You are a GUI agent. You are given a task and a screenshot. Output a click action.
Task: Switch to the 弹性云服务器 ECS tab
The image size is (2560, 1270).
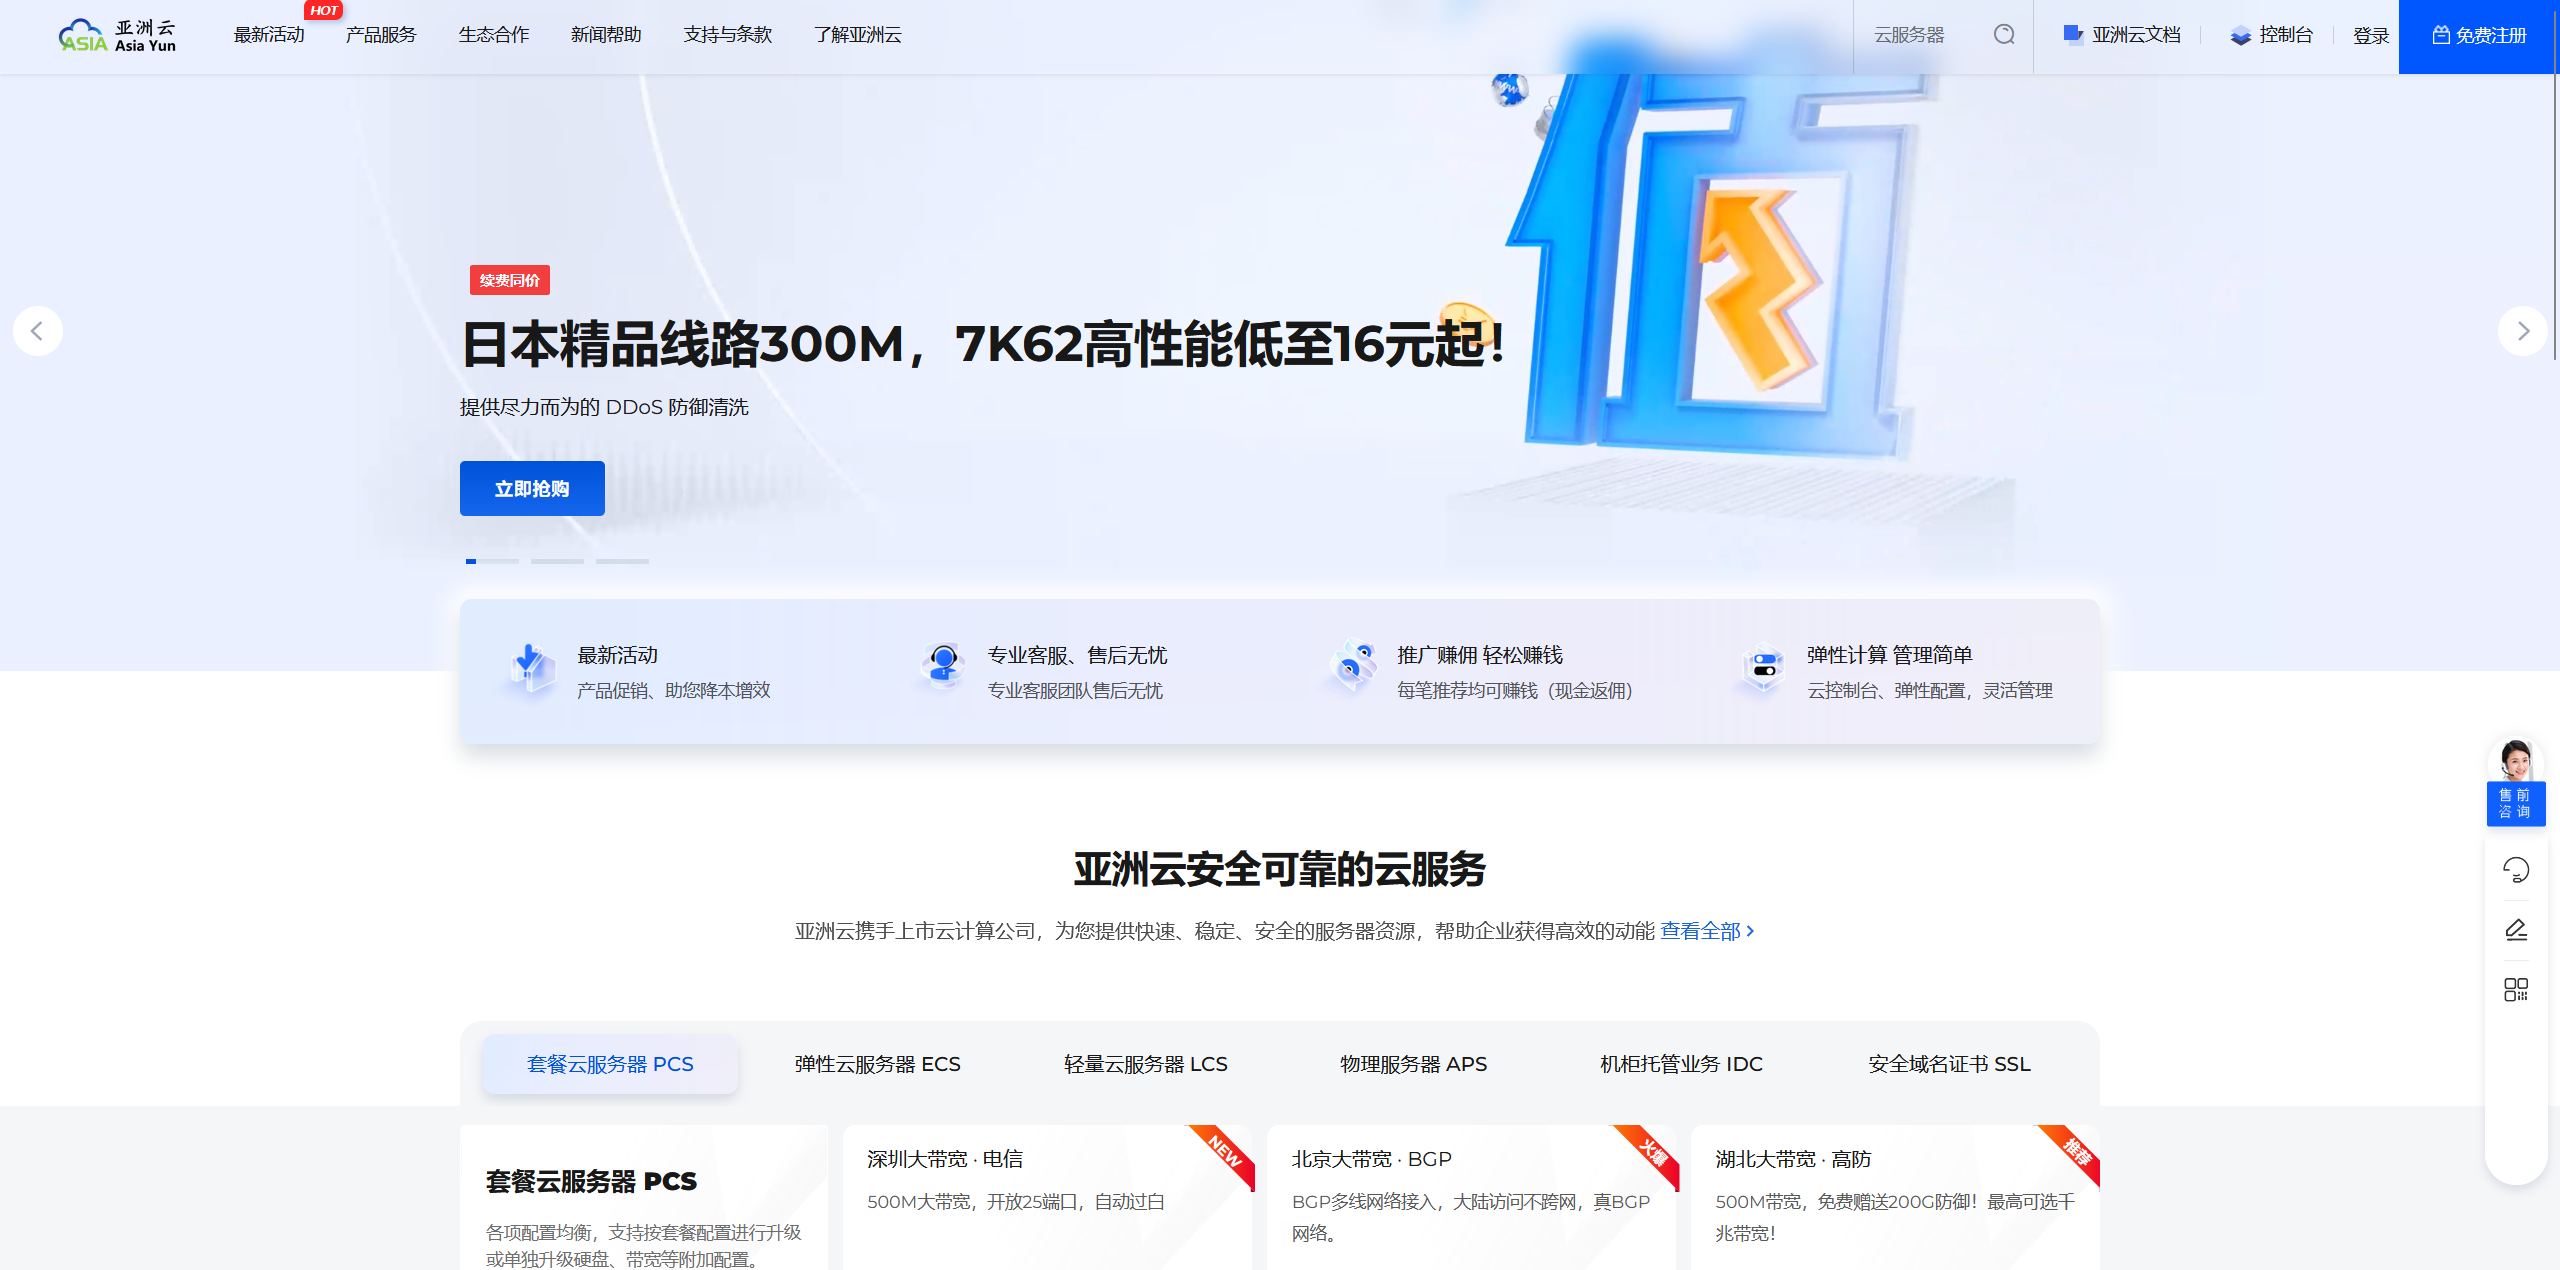876,1064
